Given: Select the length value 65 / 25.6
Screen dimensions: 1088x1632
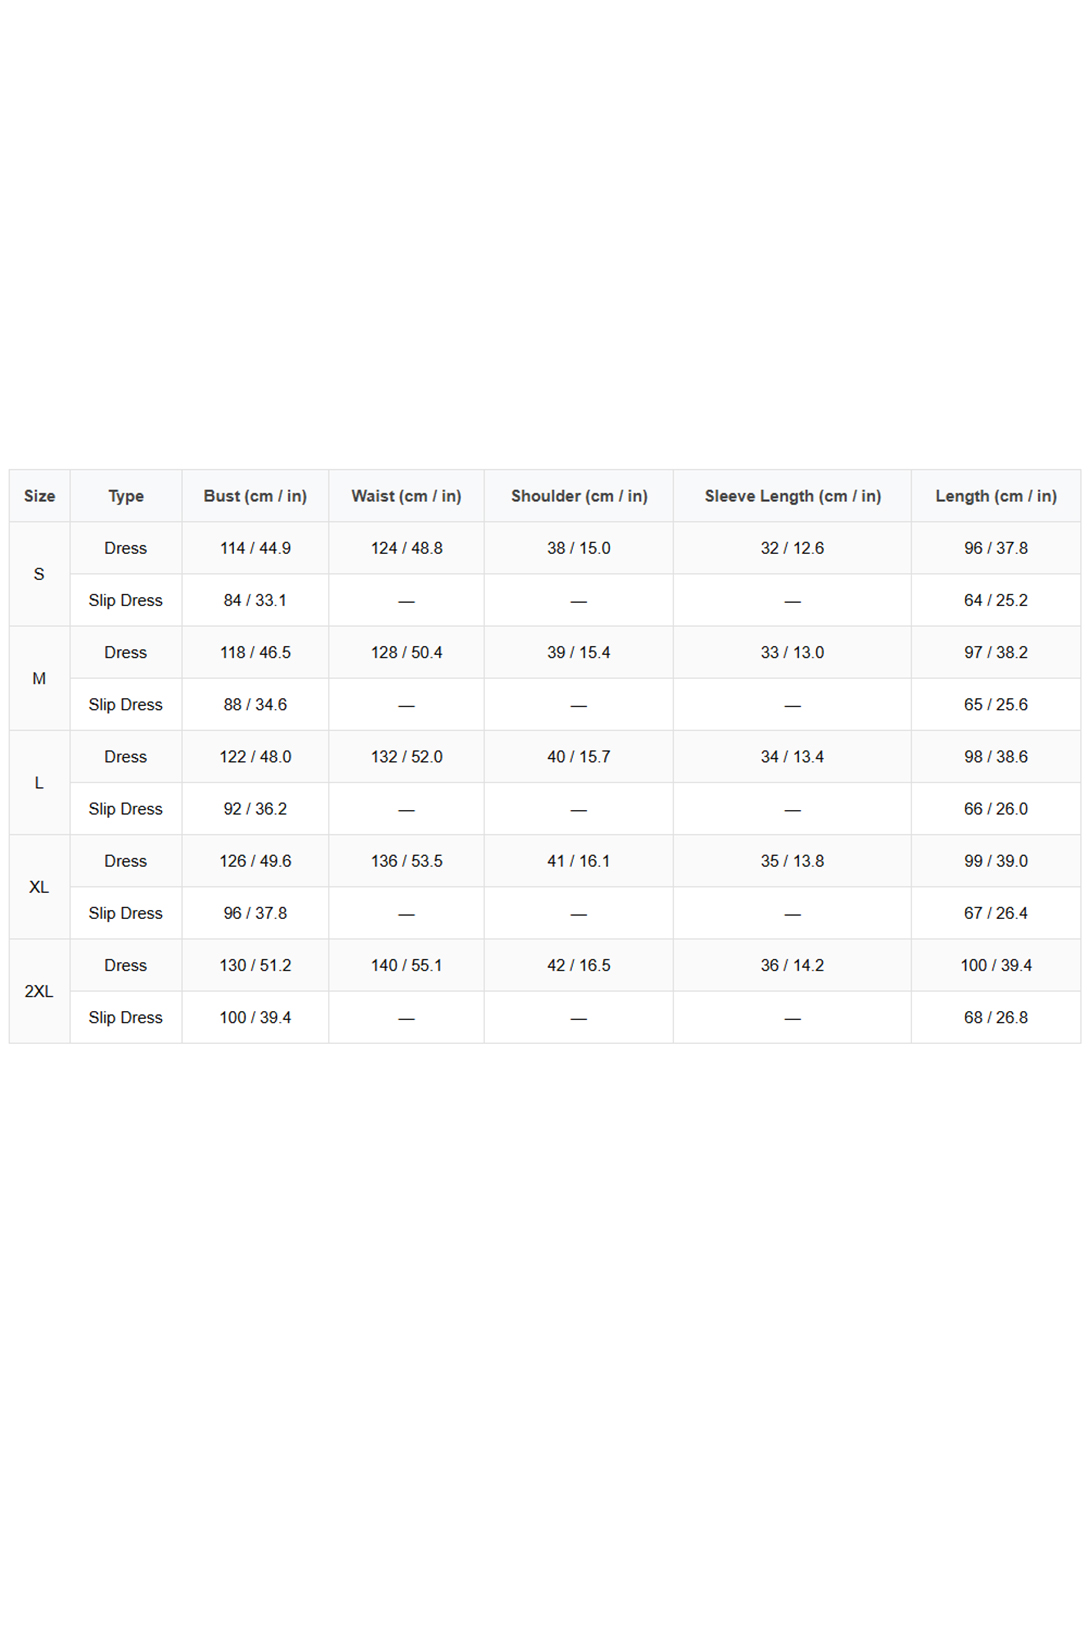Looking at the screenshot, I should pos(996,705).
